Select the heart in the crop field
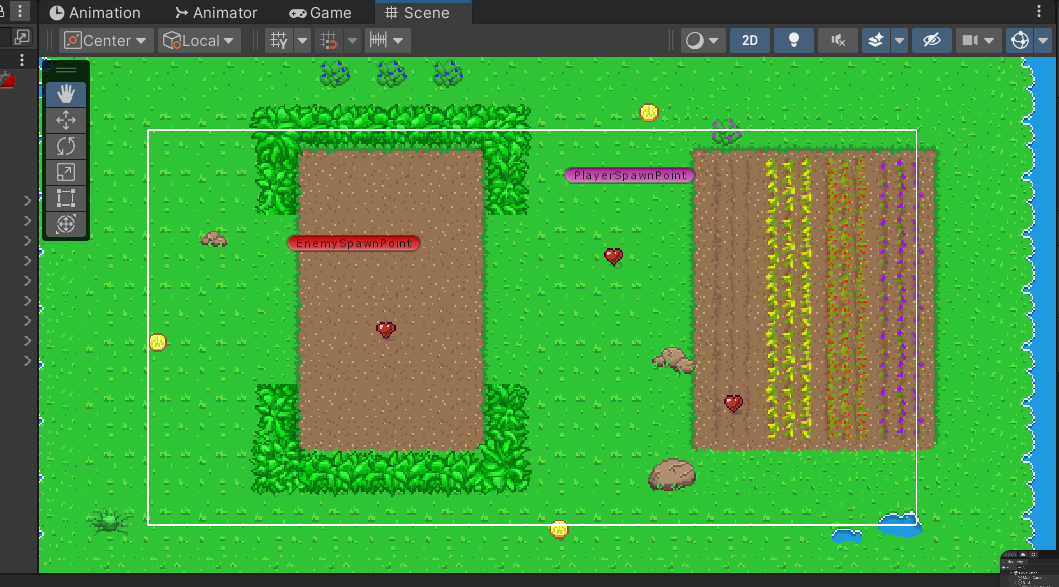 pos(733,403)
